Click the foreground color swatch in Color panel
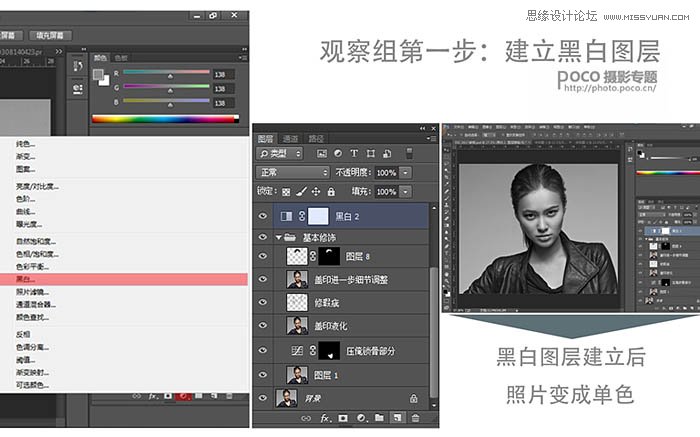The image size is (700, 437). tap(98, 75)
